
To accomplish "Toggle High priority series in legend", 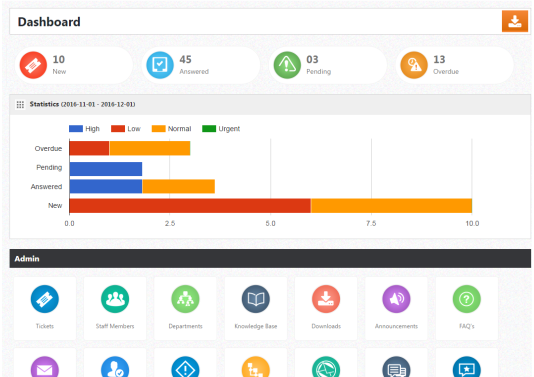I will 84,129.
